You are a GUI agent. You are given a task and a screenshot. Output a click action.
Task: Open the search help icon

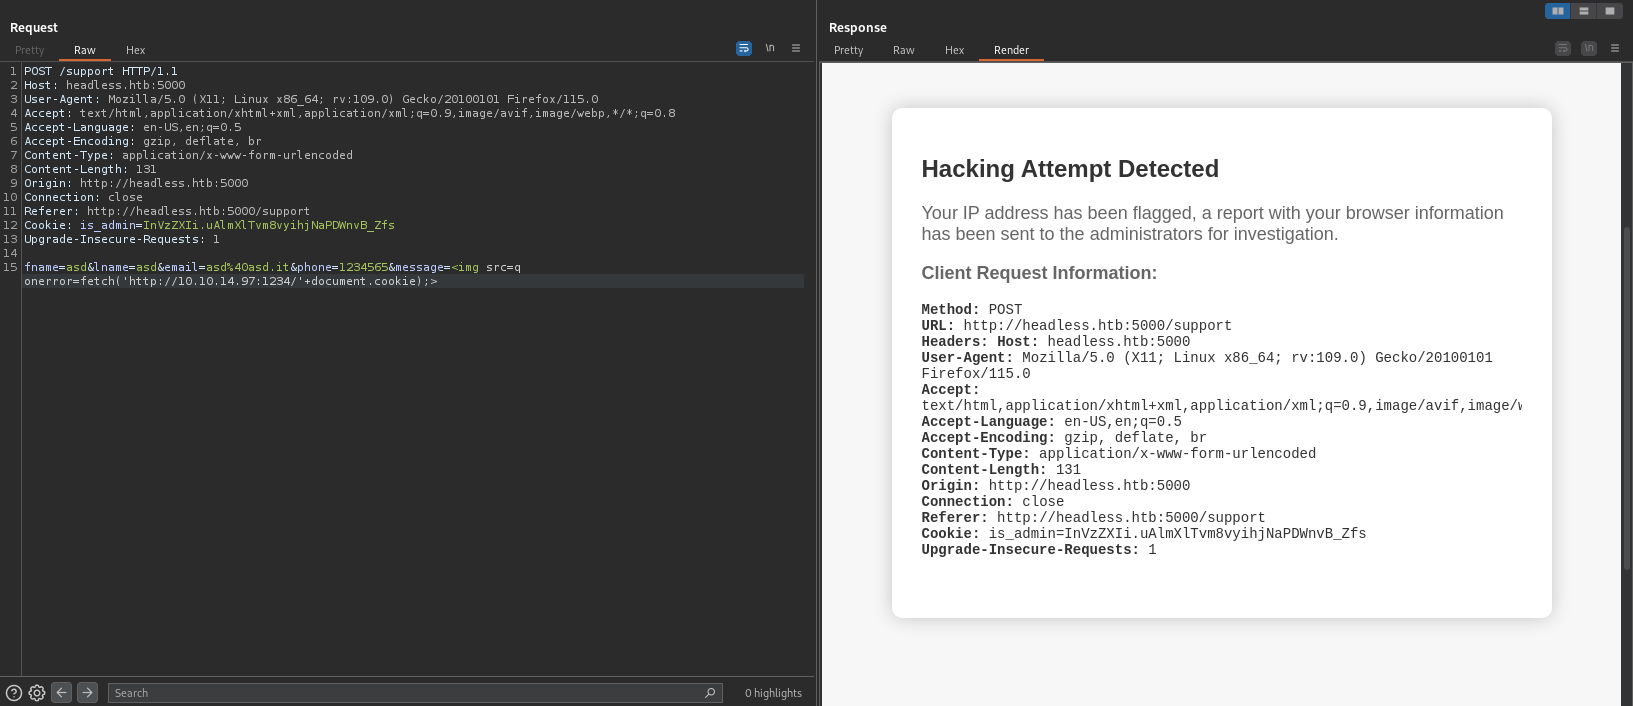pos(14,693)
